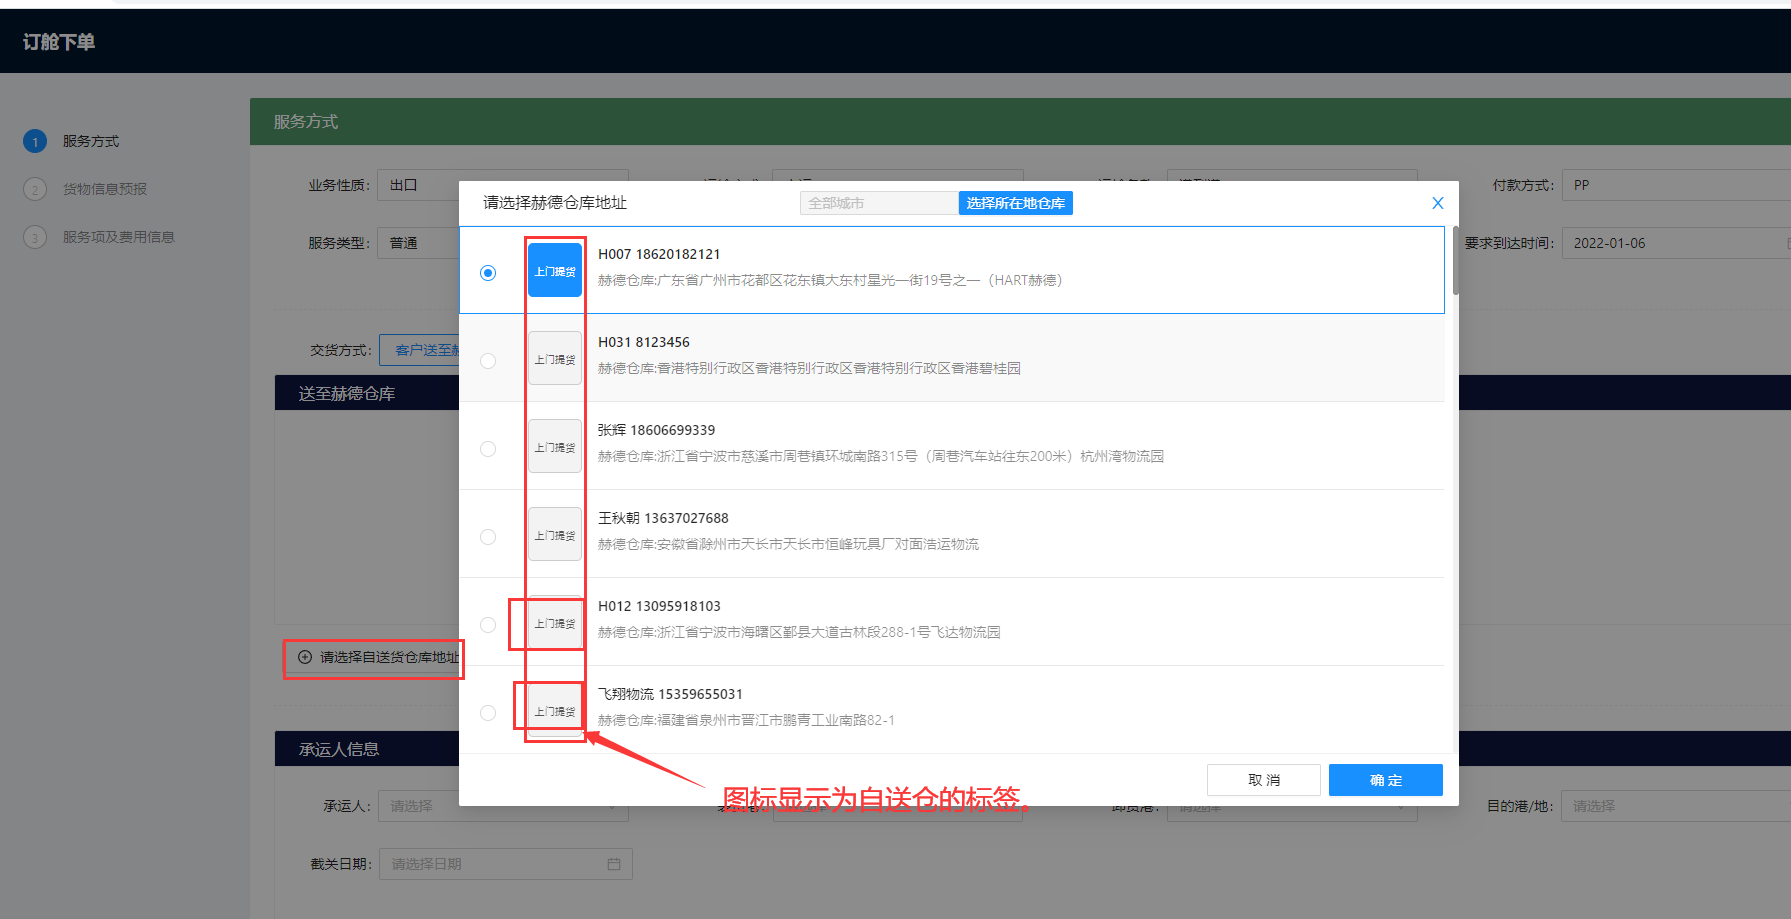Go to 服务项及费用信息 step
This screenshot has height=919, width=1791.
(x=118, y=237)
